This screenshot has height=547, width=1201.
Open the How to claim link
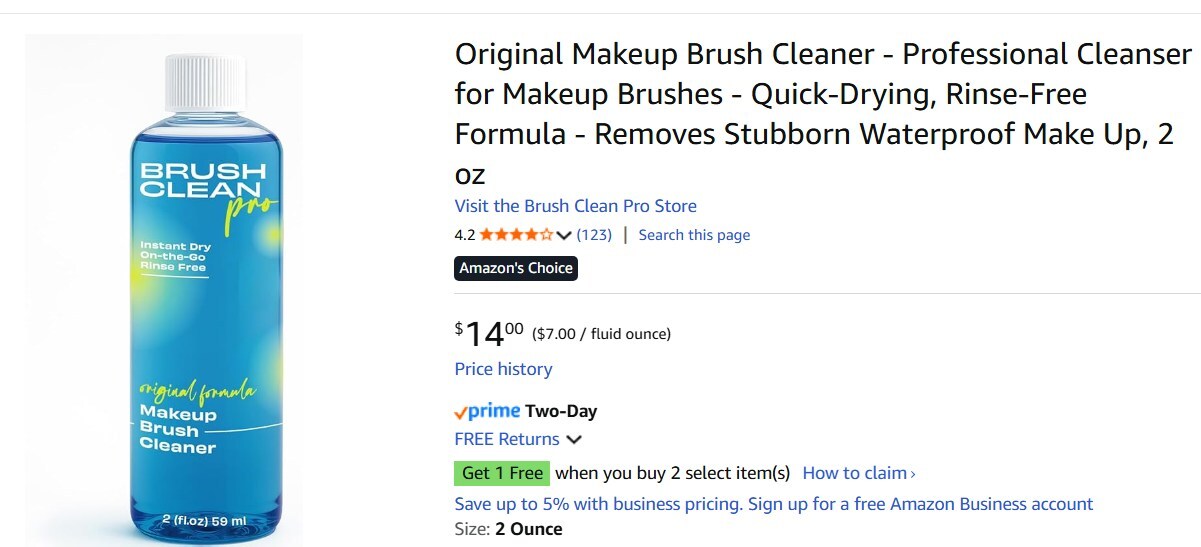point(855,473)
